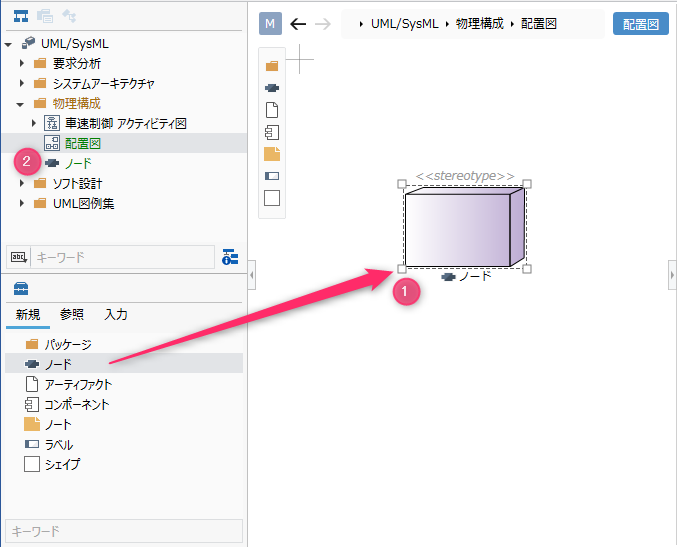Select ノード in the toolbox list
The image size is (677, 547).
coord(124,364)
